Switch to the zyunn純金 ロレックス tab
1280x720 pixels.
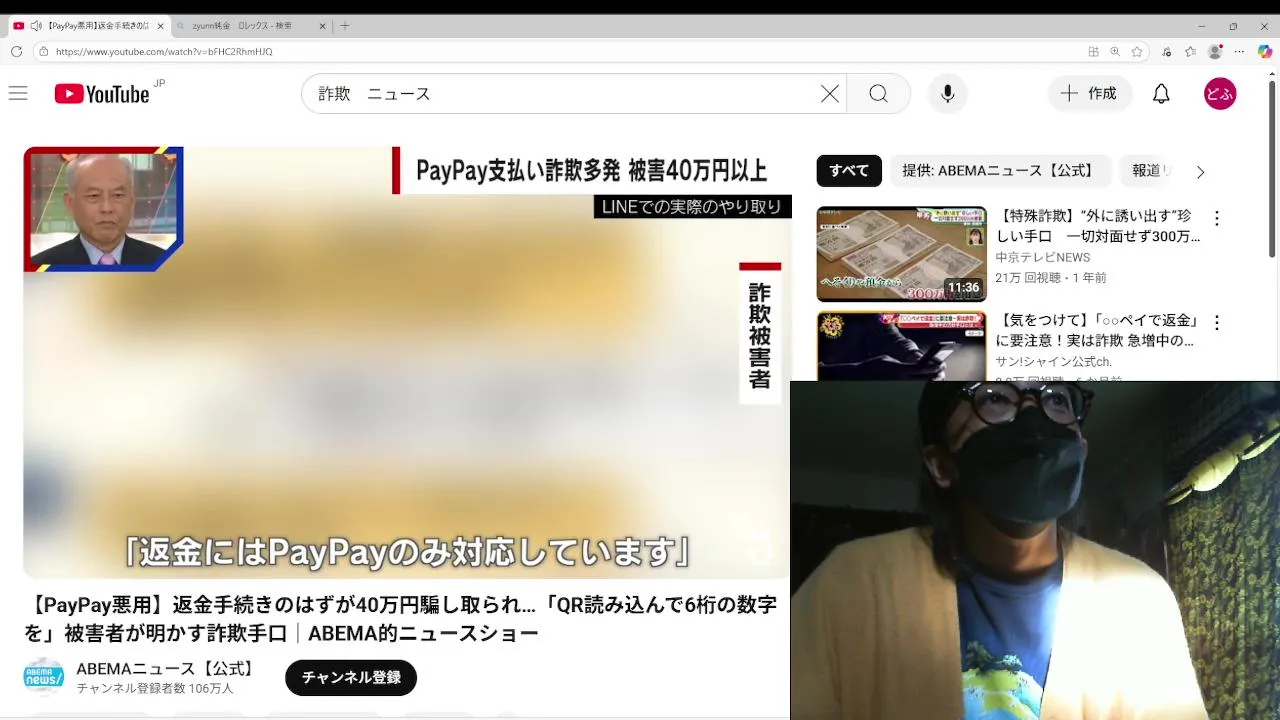pos(252,26)
